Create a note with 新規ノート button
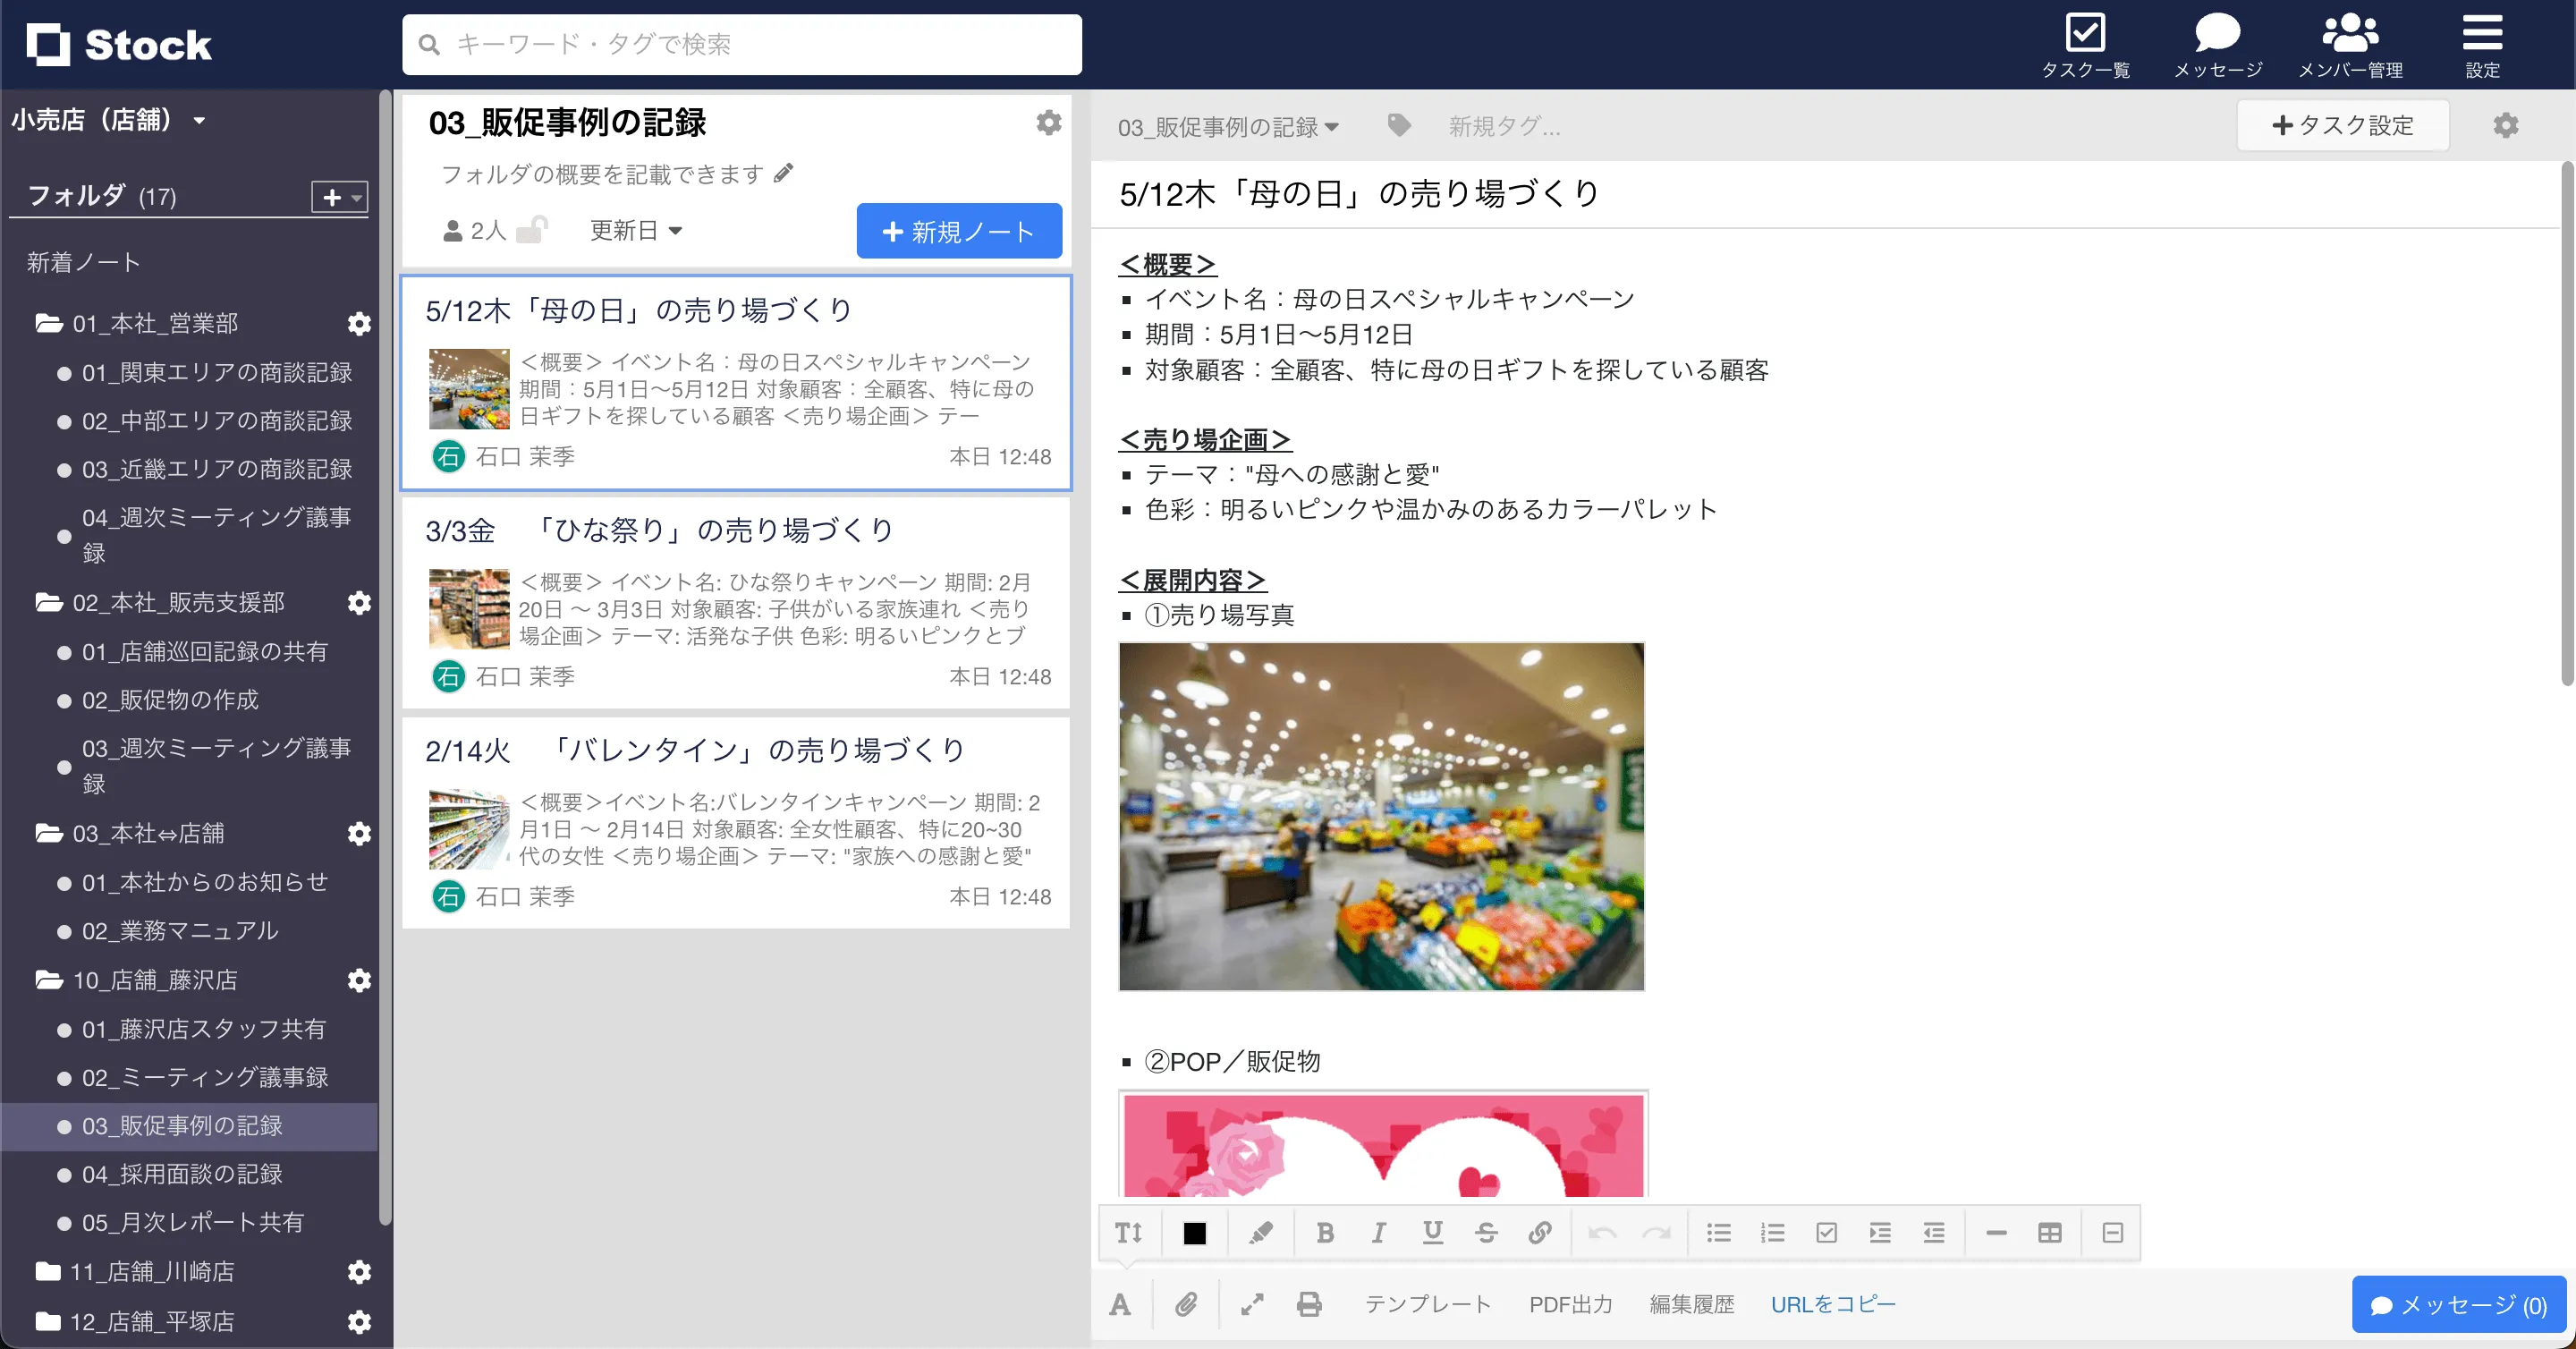2576x1349 pixels. click(958, 231)
